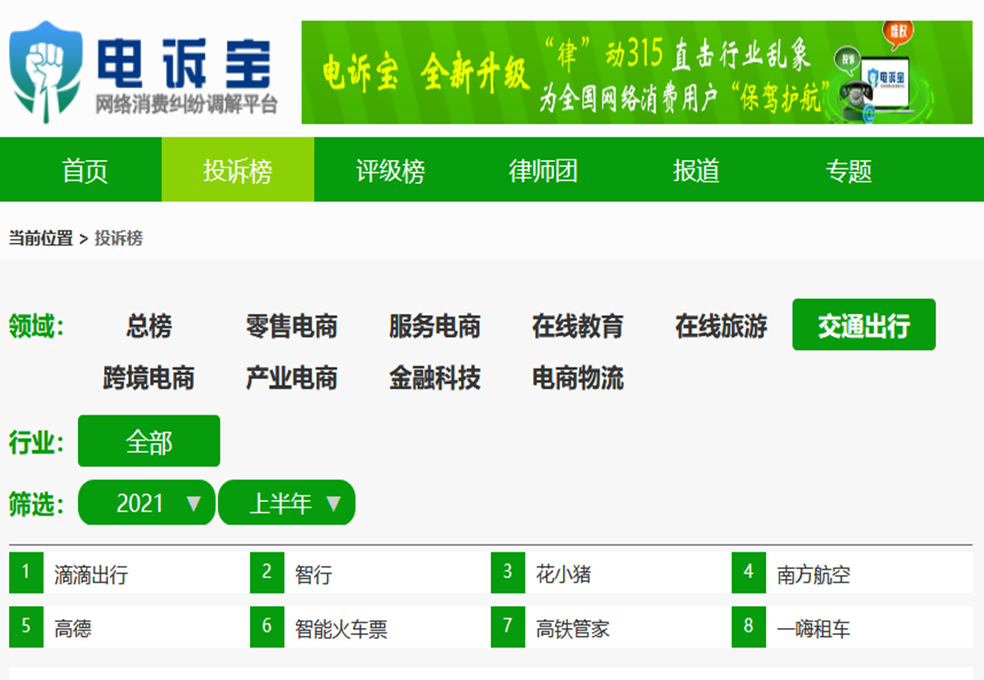Click the 电诉宝 shield fist logo
984x680 pixels.
click(x=45, y=72)
